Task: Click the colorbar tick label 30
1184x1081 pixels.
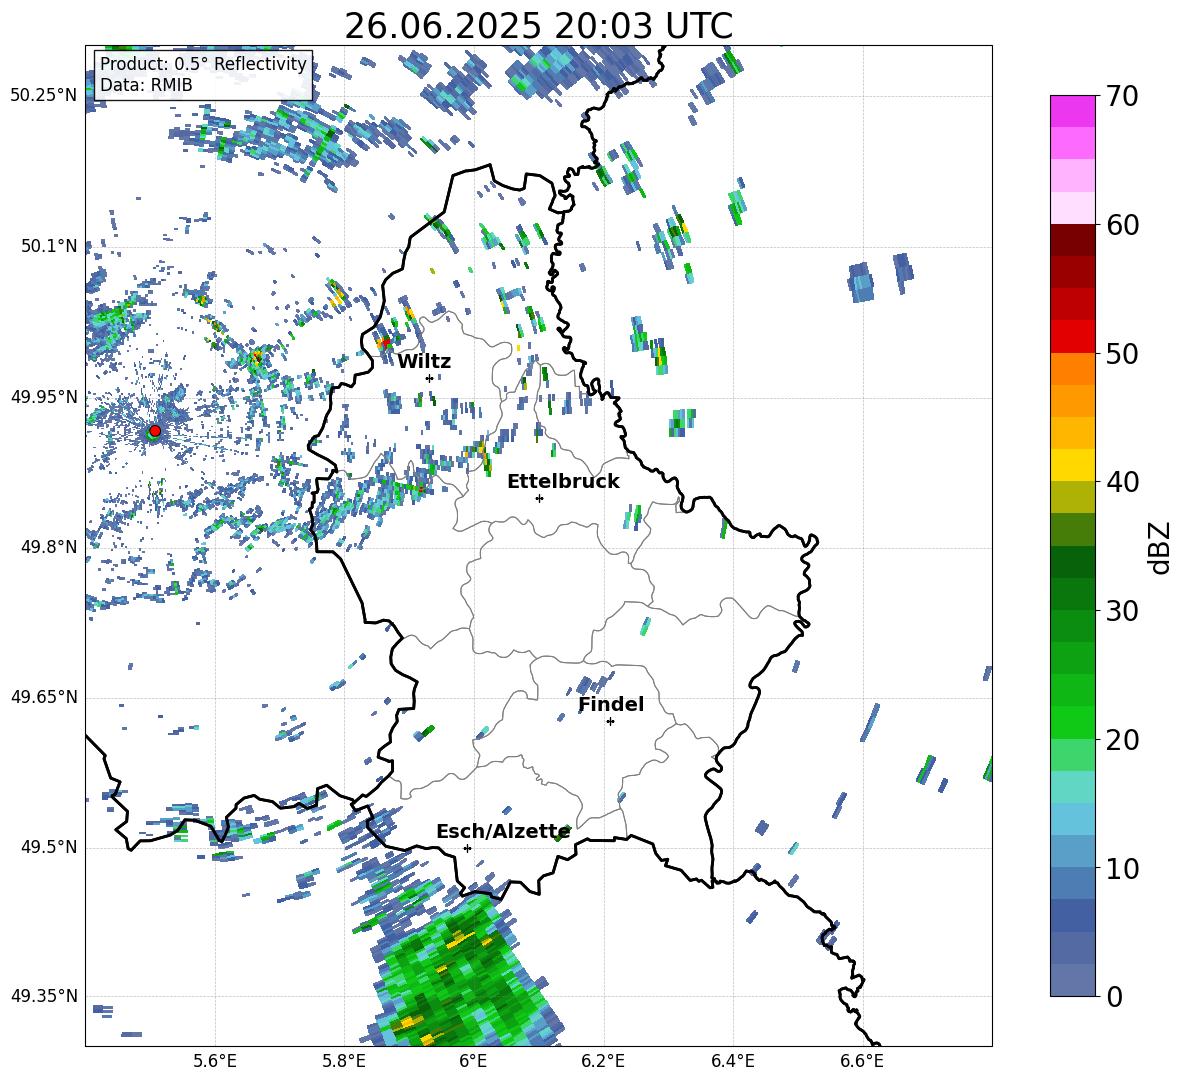Action: point(1121,611)
